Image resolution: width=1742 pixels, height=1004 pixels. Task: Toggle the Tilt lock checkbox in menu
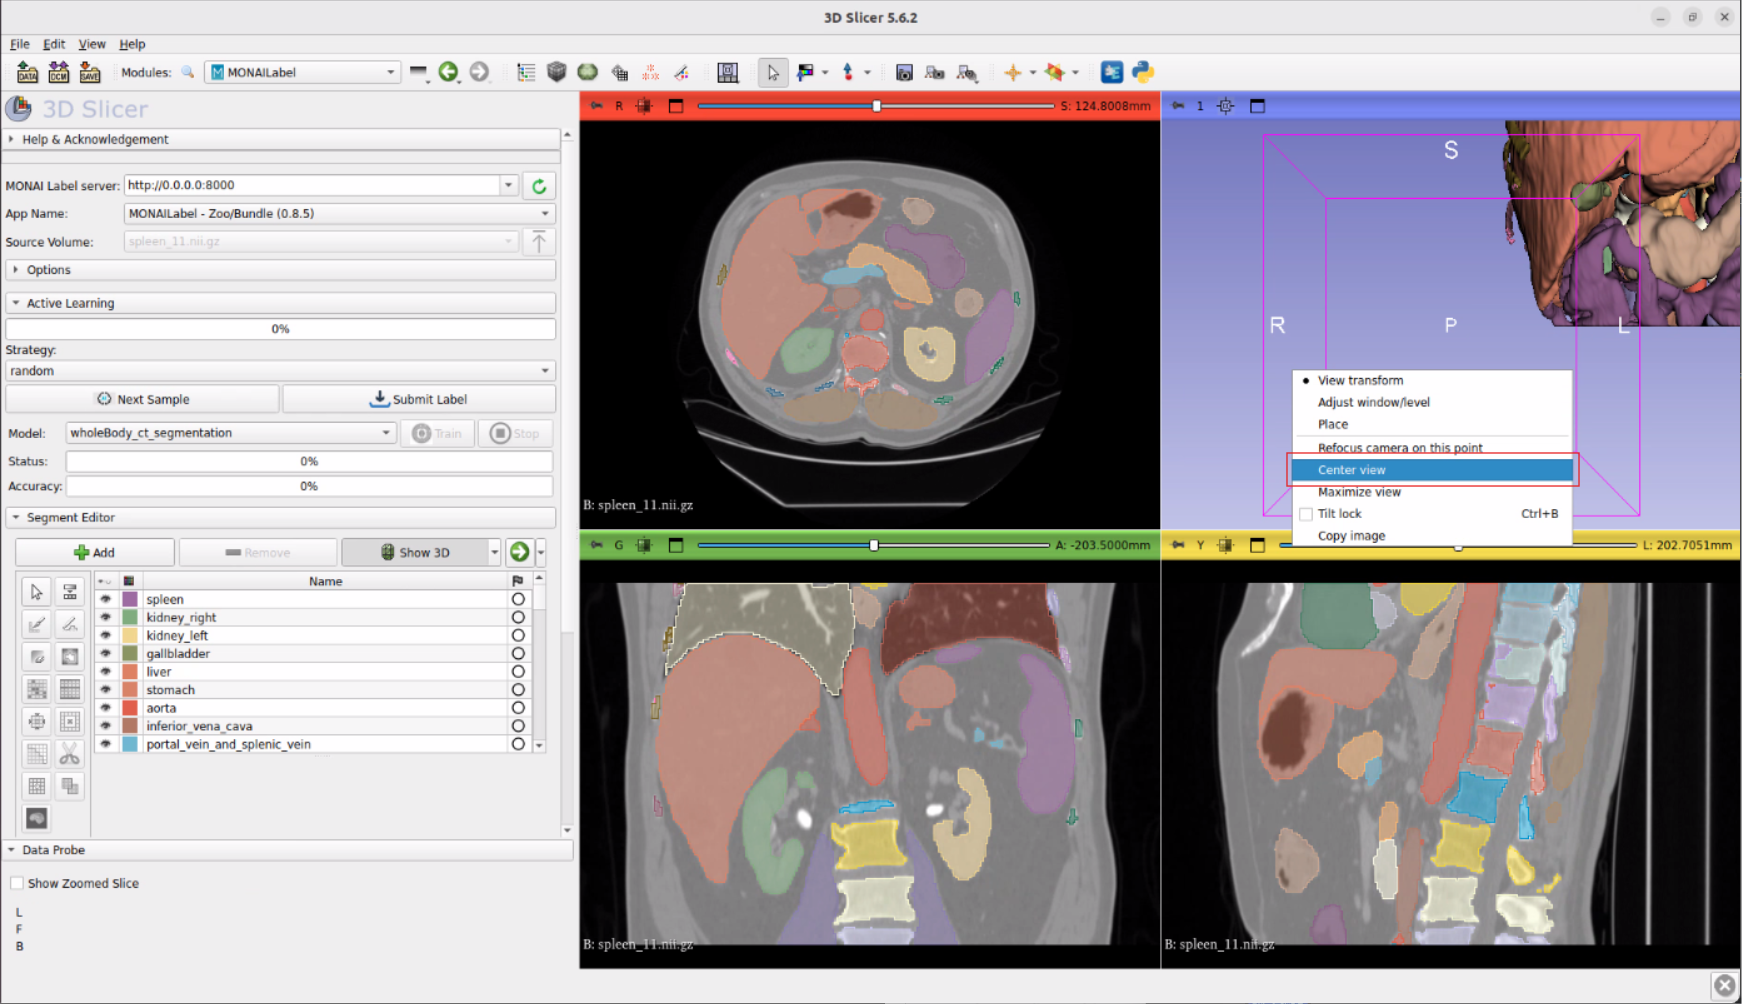tap(1306, 514)
